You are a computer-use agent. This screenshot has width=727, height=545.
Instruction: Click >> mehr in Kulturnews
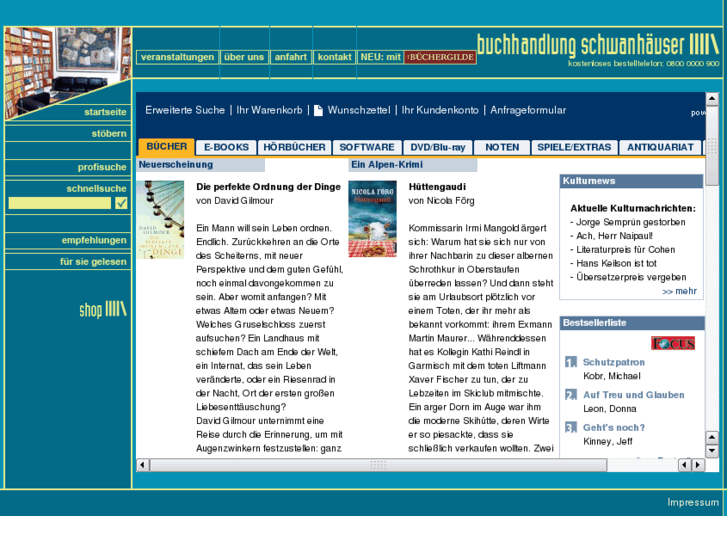pyautogui.click(x=680, y=291)
